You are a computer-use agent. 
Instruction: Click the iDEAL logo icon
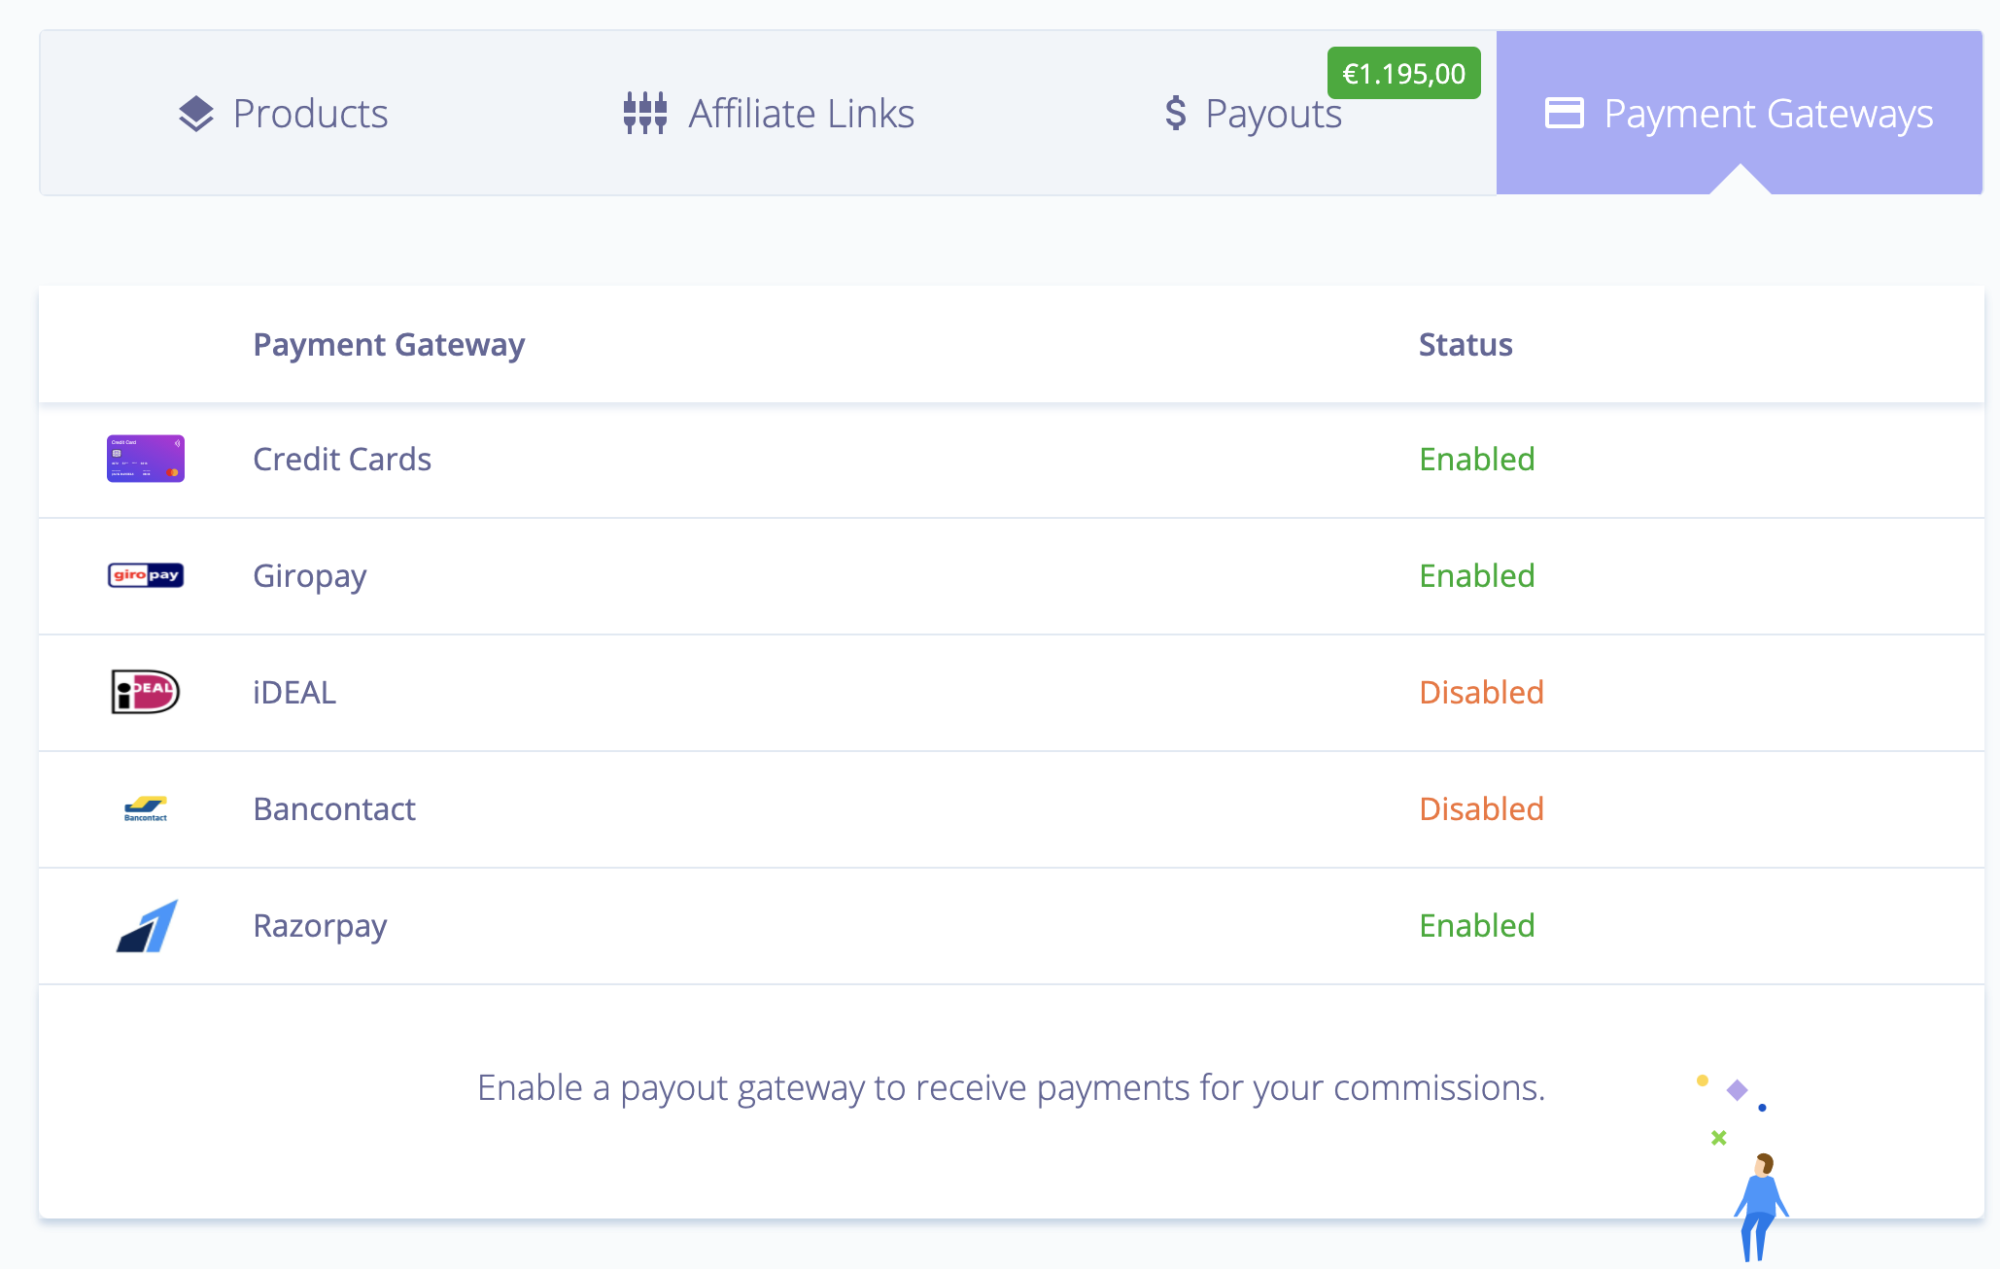tap(146, 692)
